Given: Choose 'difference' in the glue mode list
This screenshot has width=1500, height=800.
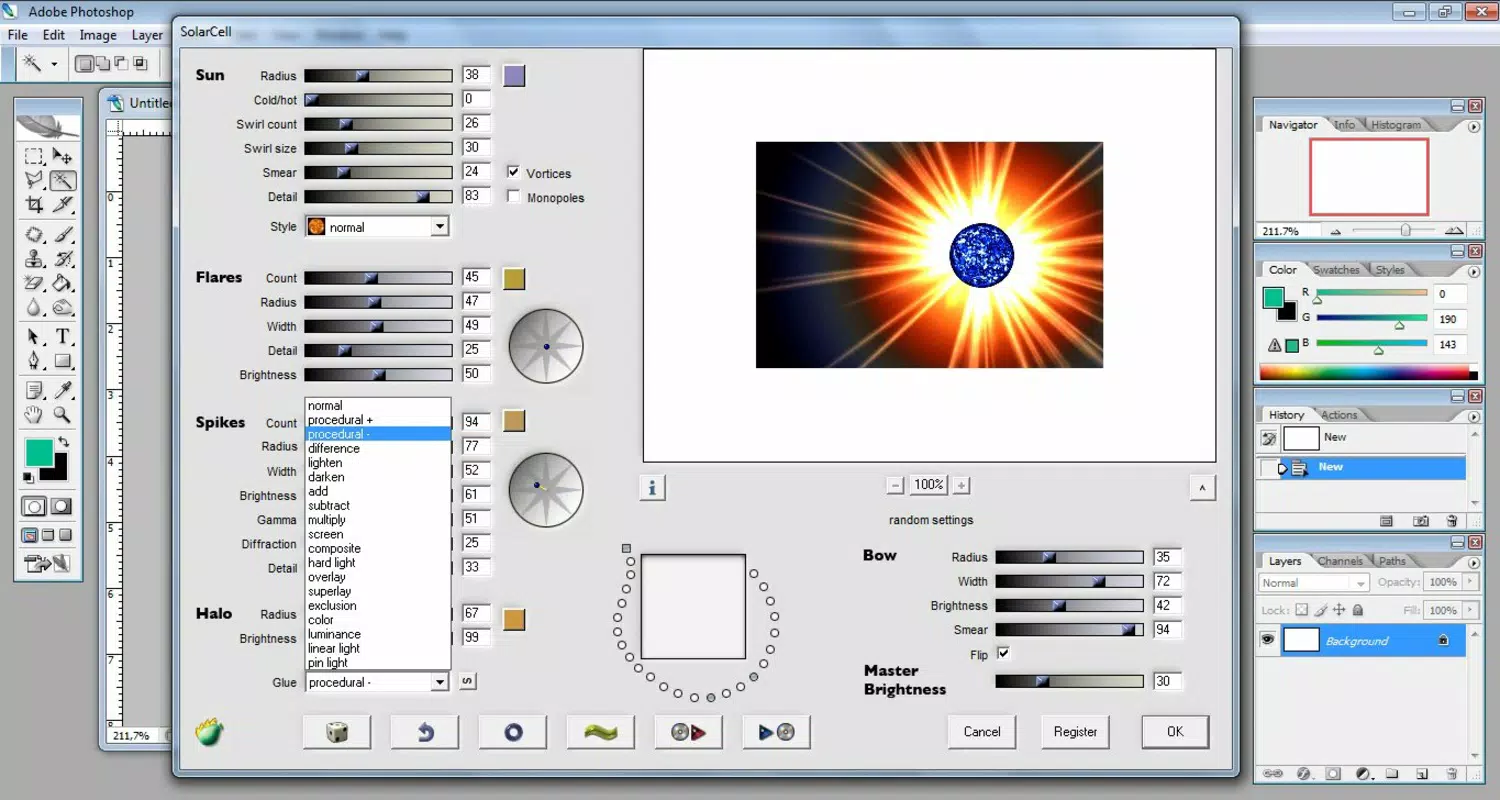Looking at the screenshot, I should (x=334, y=448).
